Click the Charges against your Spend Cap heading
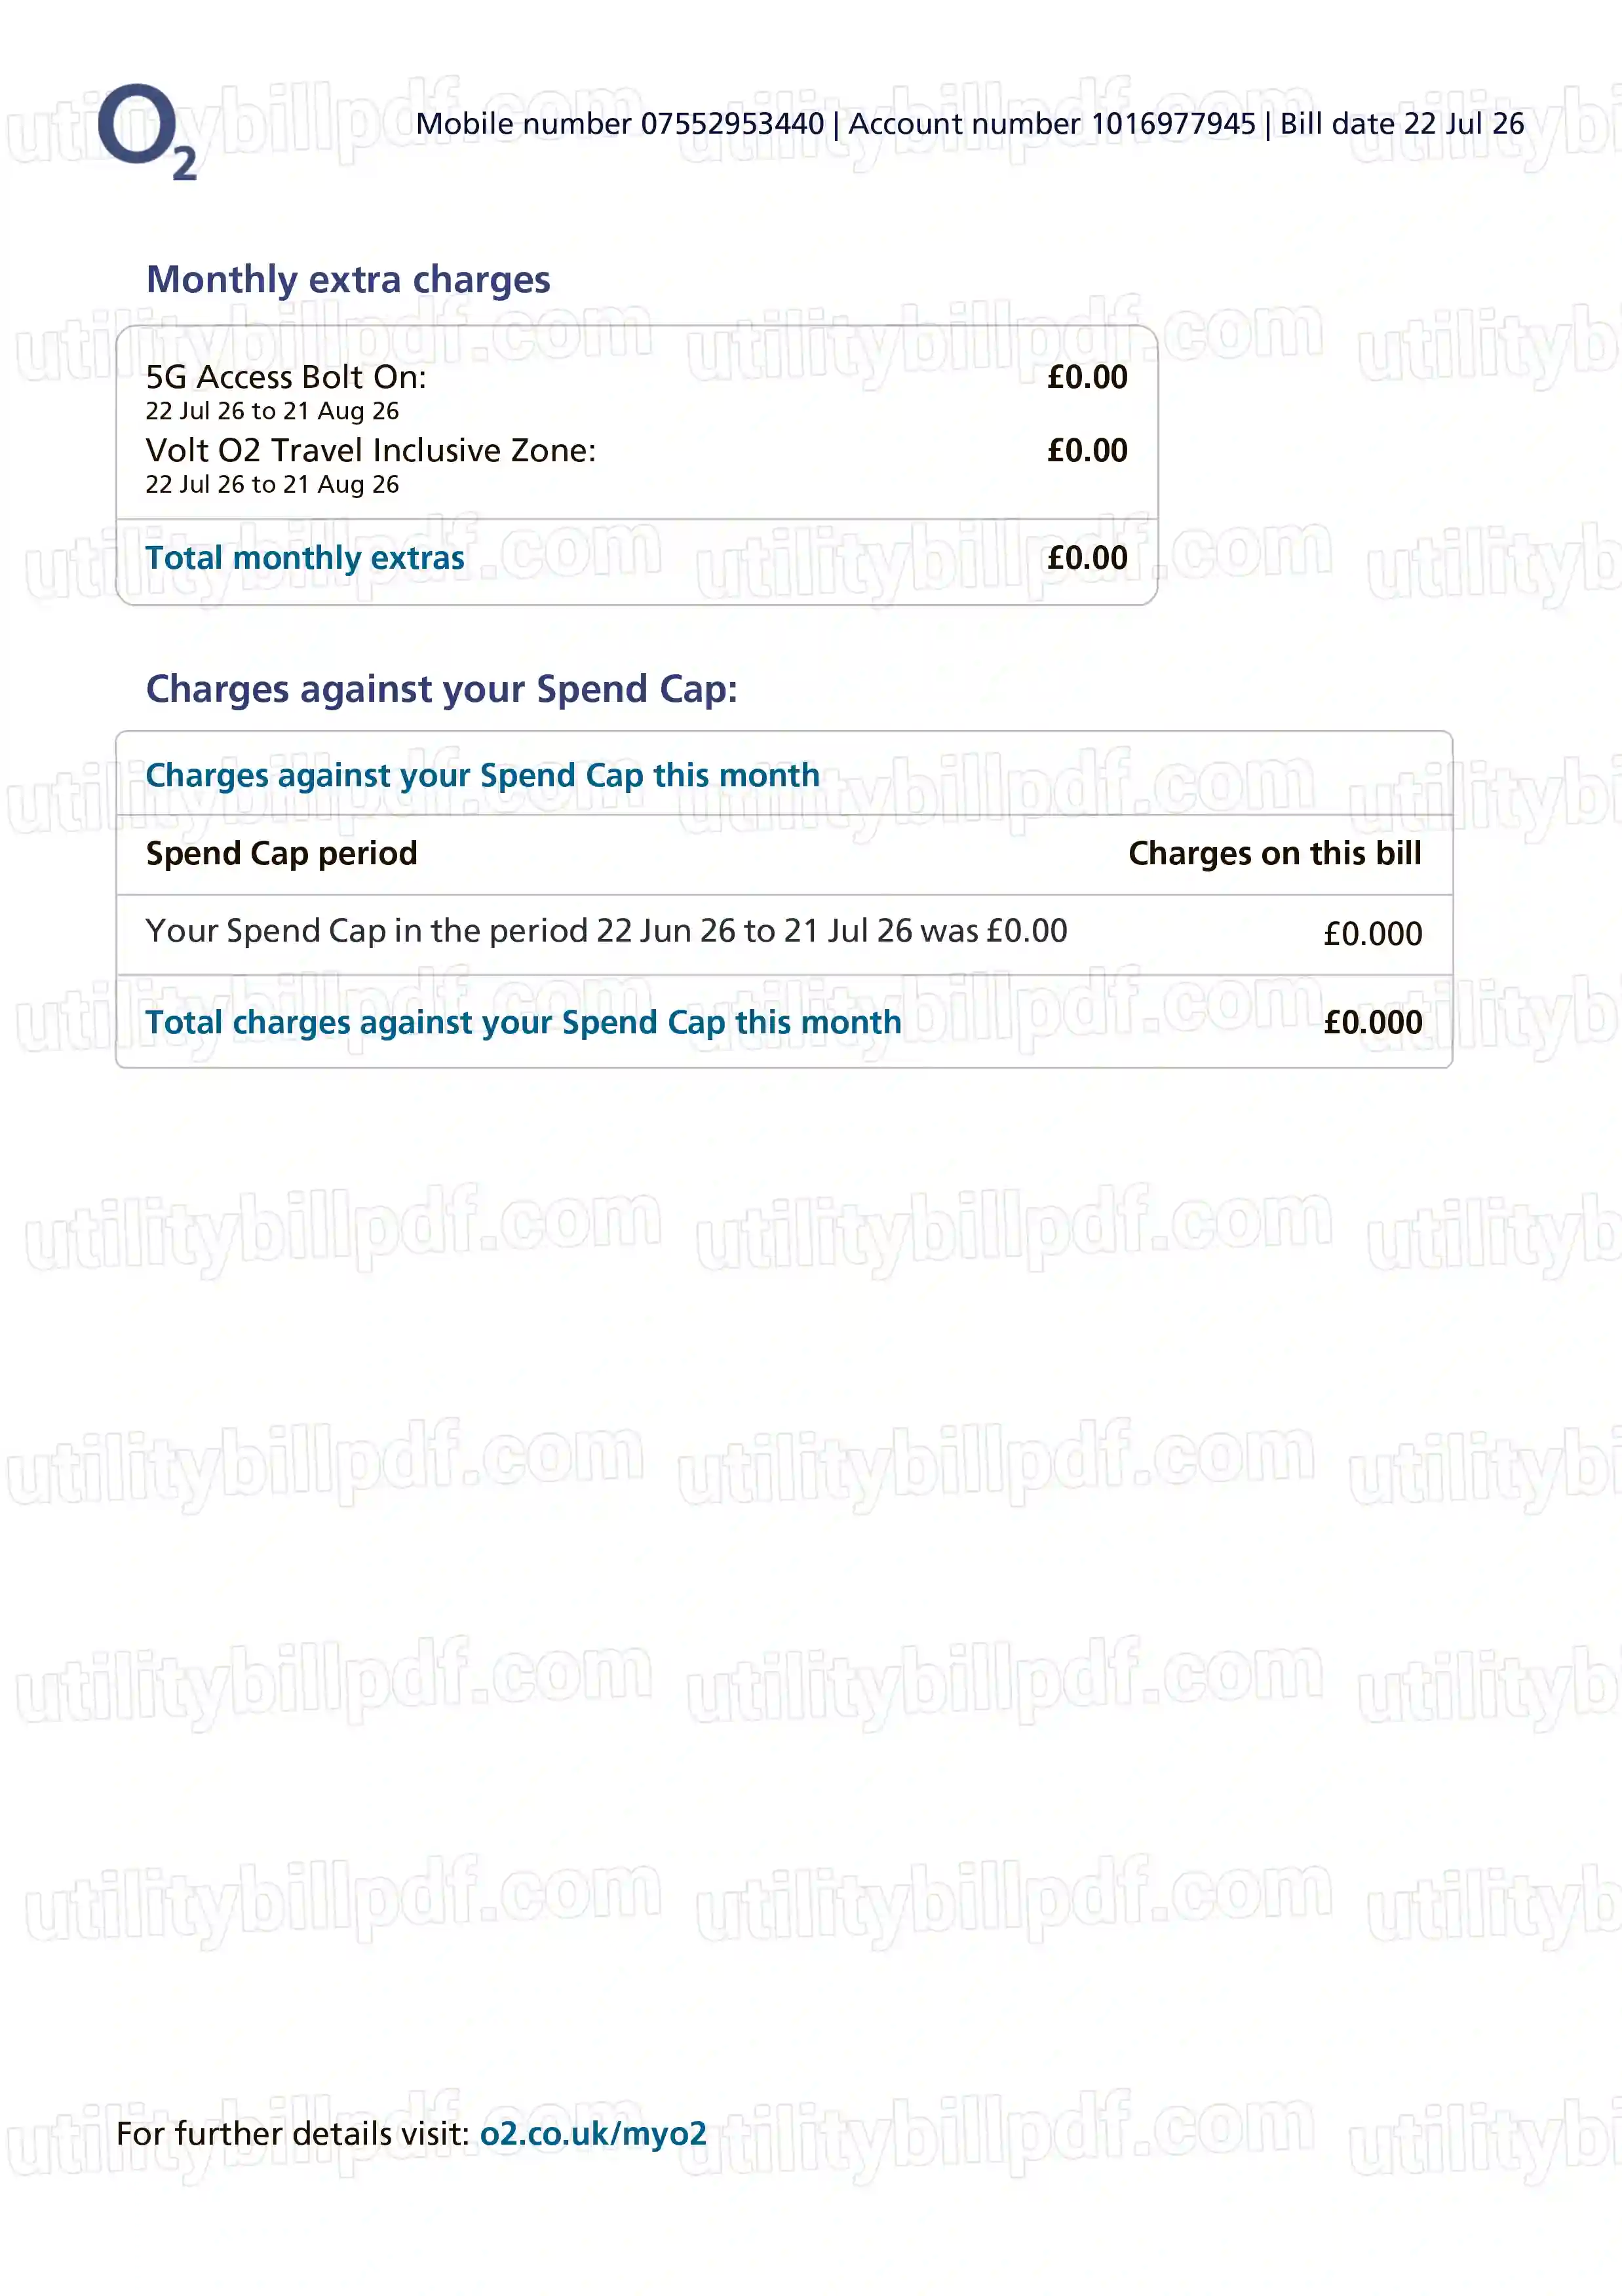Screen dimensions: 1622x2296 (442, 689)
